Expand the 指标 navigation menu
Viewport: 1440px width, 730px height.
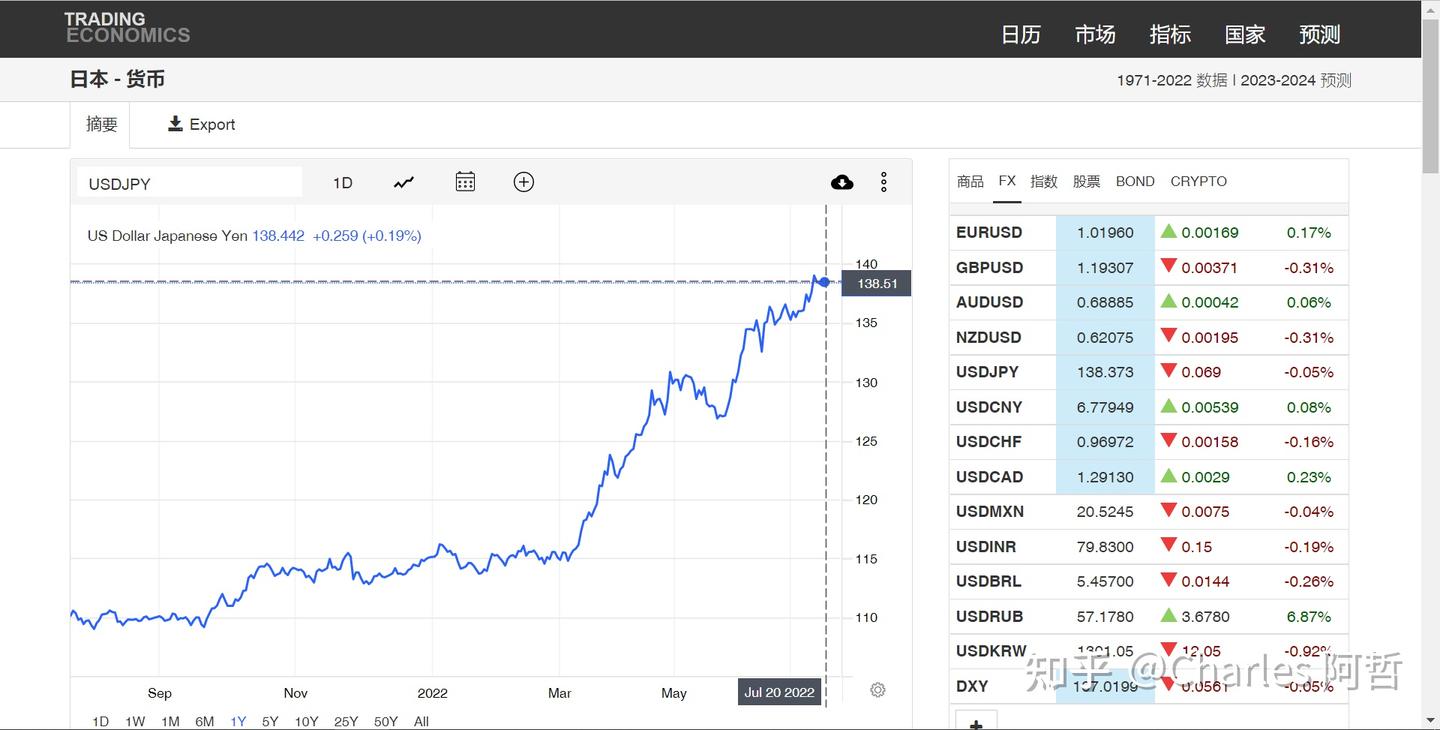pos(1170,34)
